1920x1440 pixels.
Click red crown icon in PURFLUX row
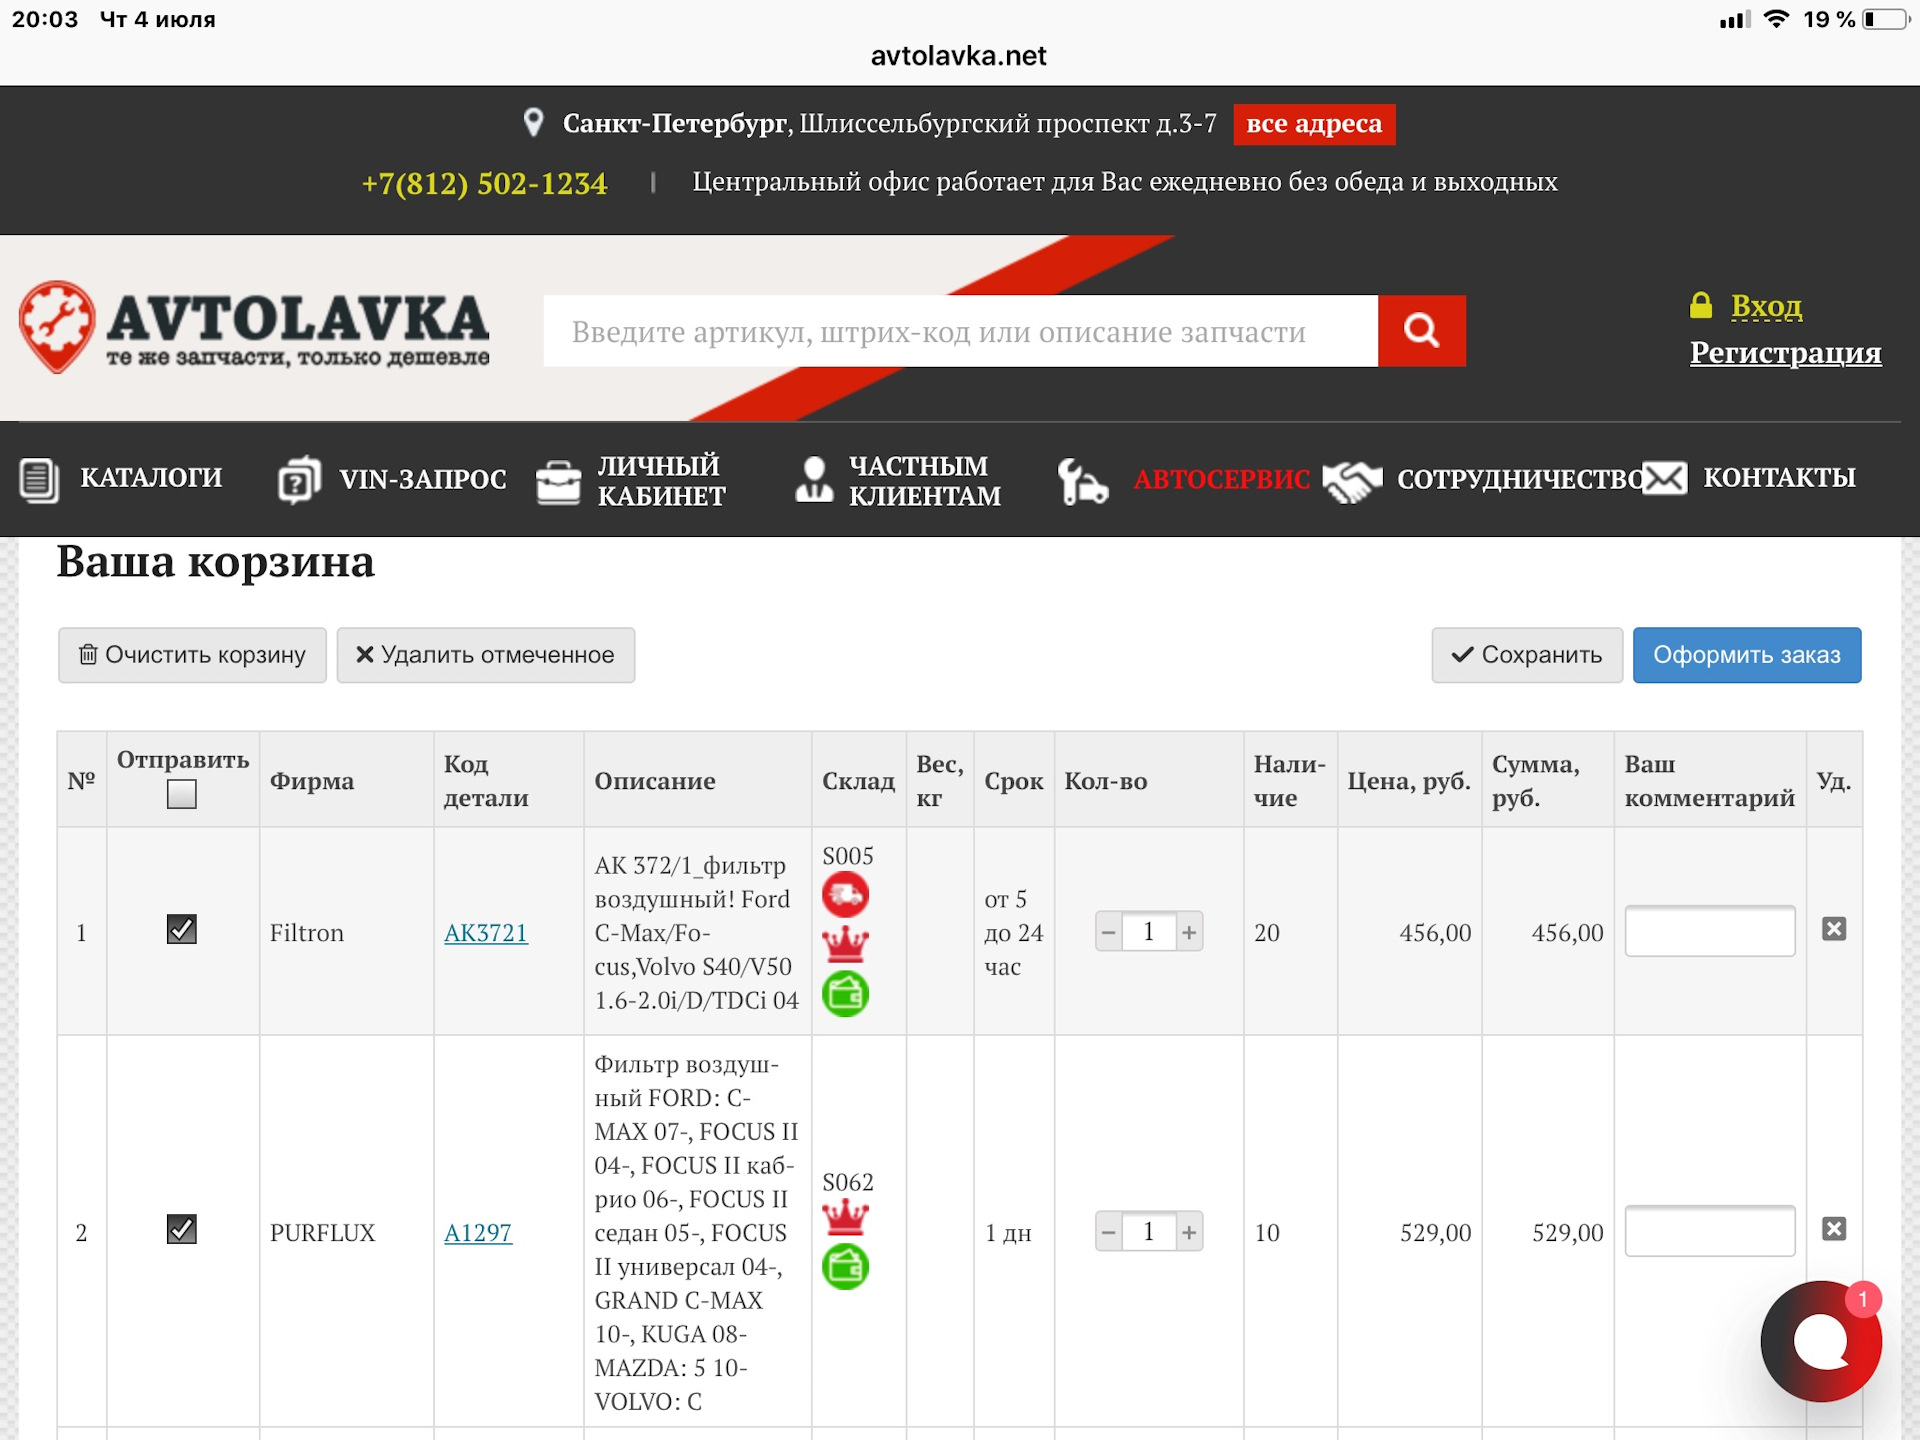[845, 1218]
